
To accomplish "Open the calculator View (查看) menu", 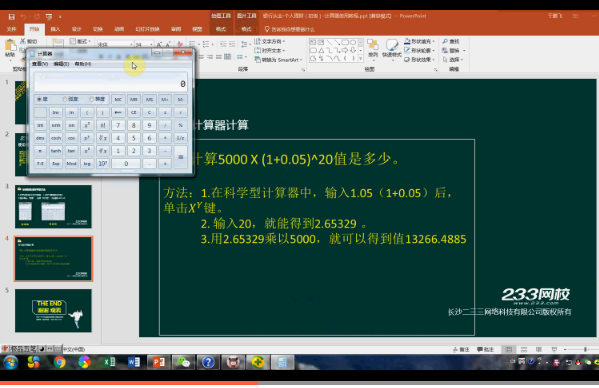I will coord(40,64).
